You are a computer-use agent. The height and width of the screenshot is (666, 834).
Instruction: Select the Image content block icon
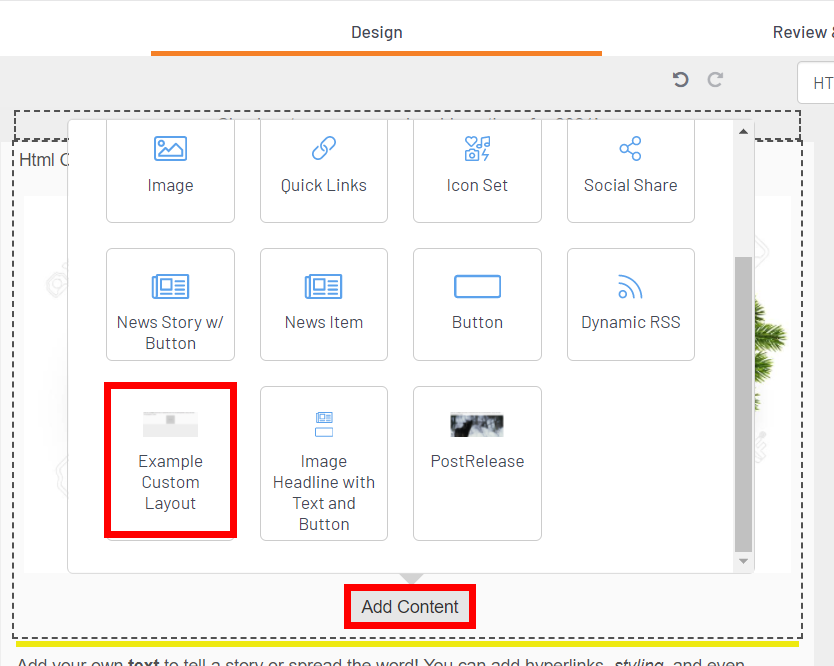(x=170, y=149)
